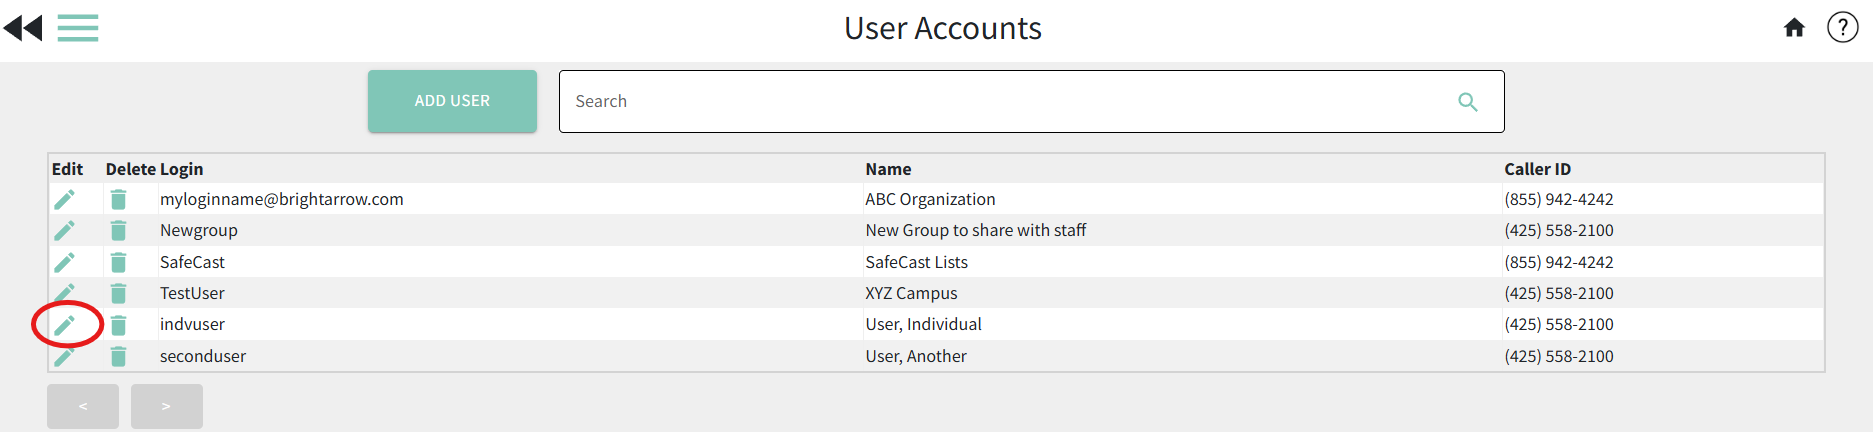Go to the previous page of users

coord(83,406)
